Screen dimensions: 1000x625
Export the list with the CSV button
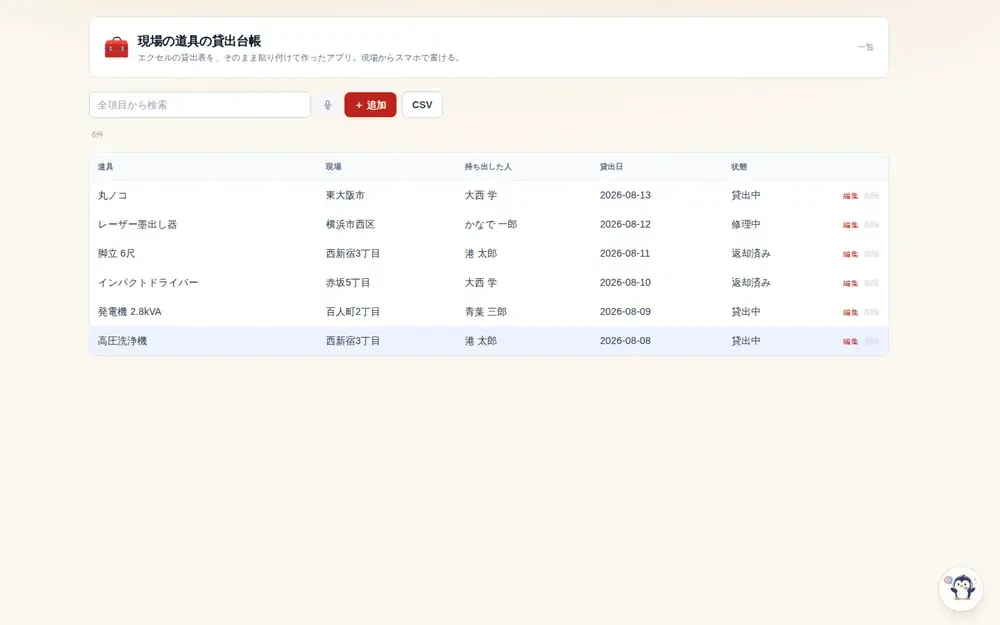coord(422,105)
